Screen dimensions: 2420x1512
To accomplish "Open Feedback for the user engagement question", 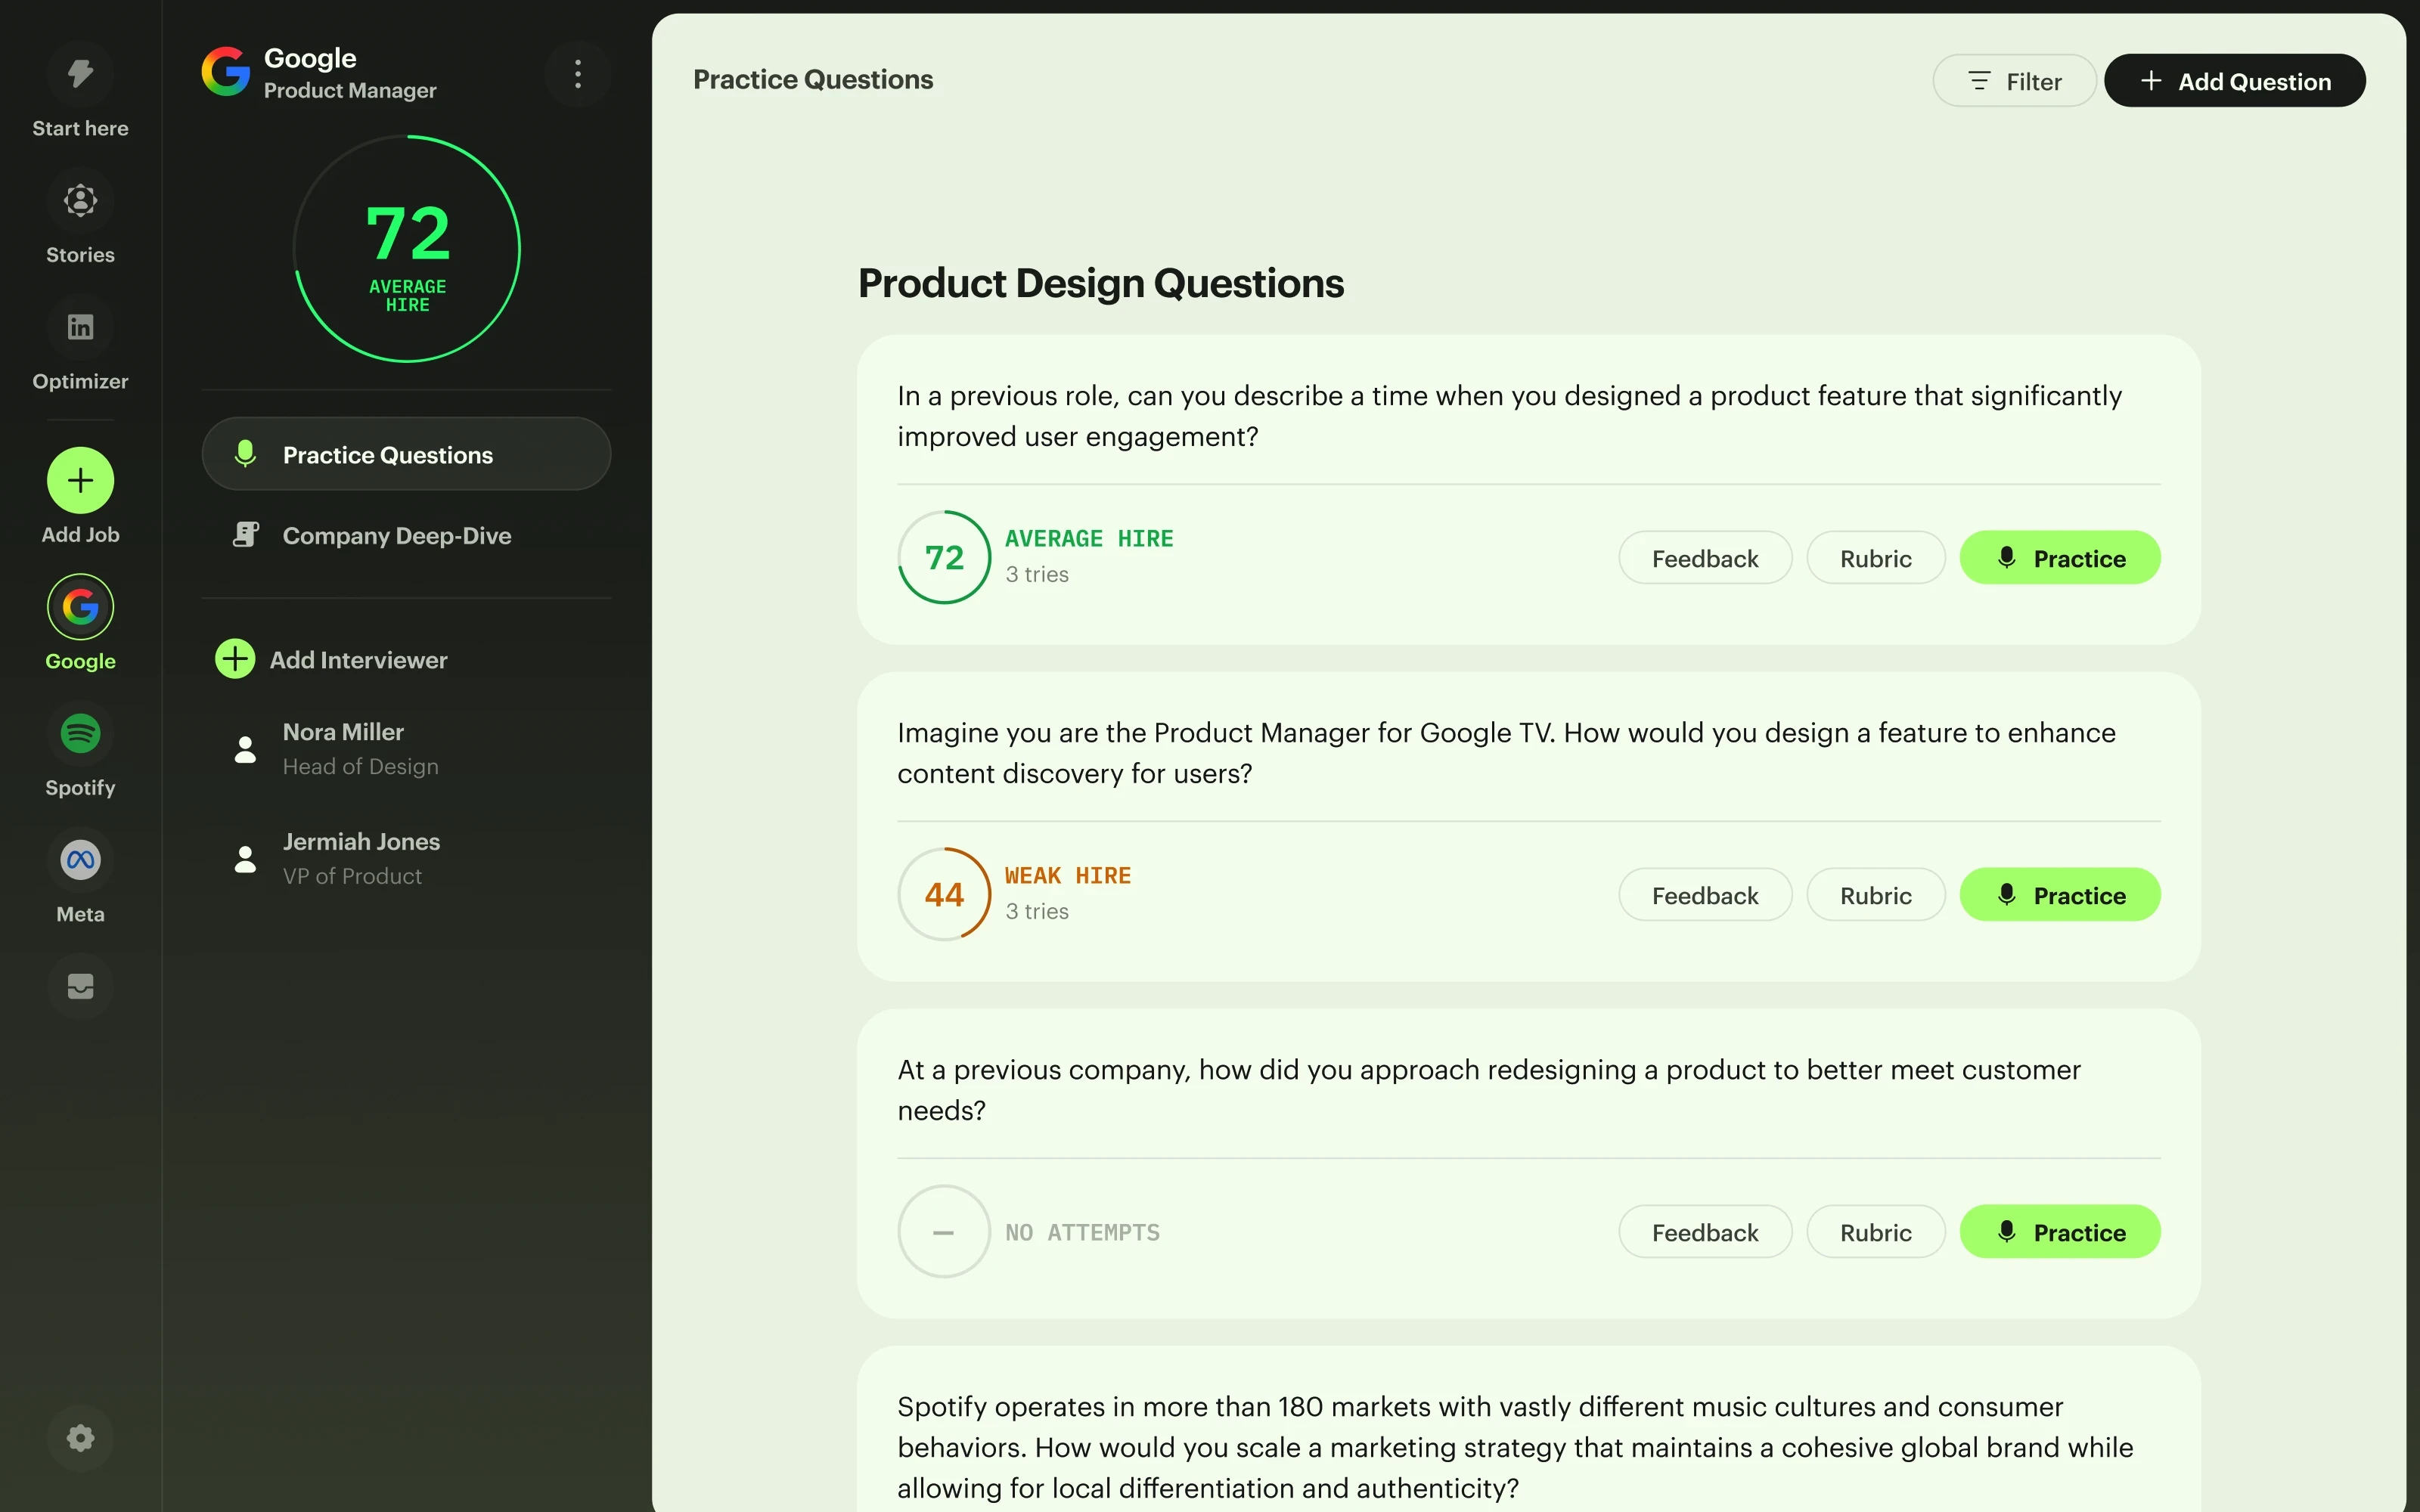I will [x=1705, y=558].
